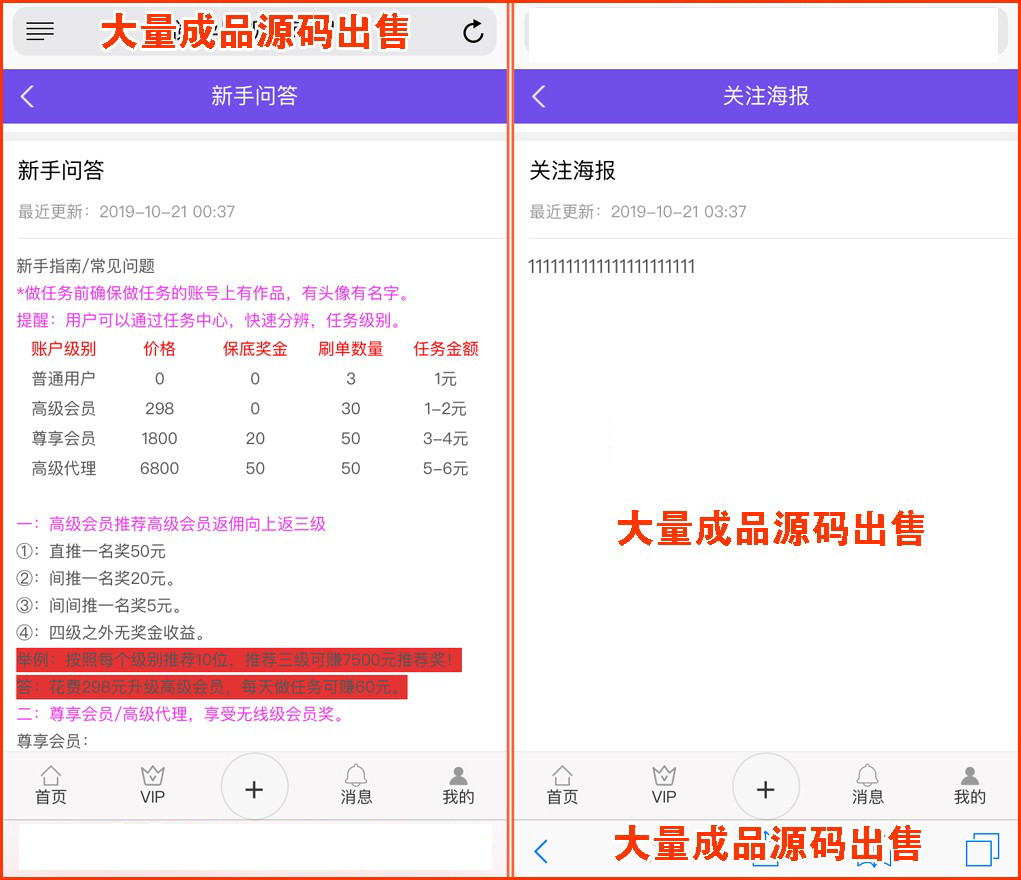The height and width of the screenshot is (880, 1021).
Task: Tap 首页 home icon on 关注海报 screen
Action: tap(562, 785)
